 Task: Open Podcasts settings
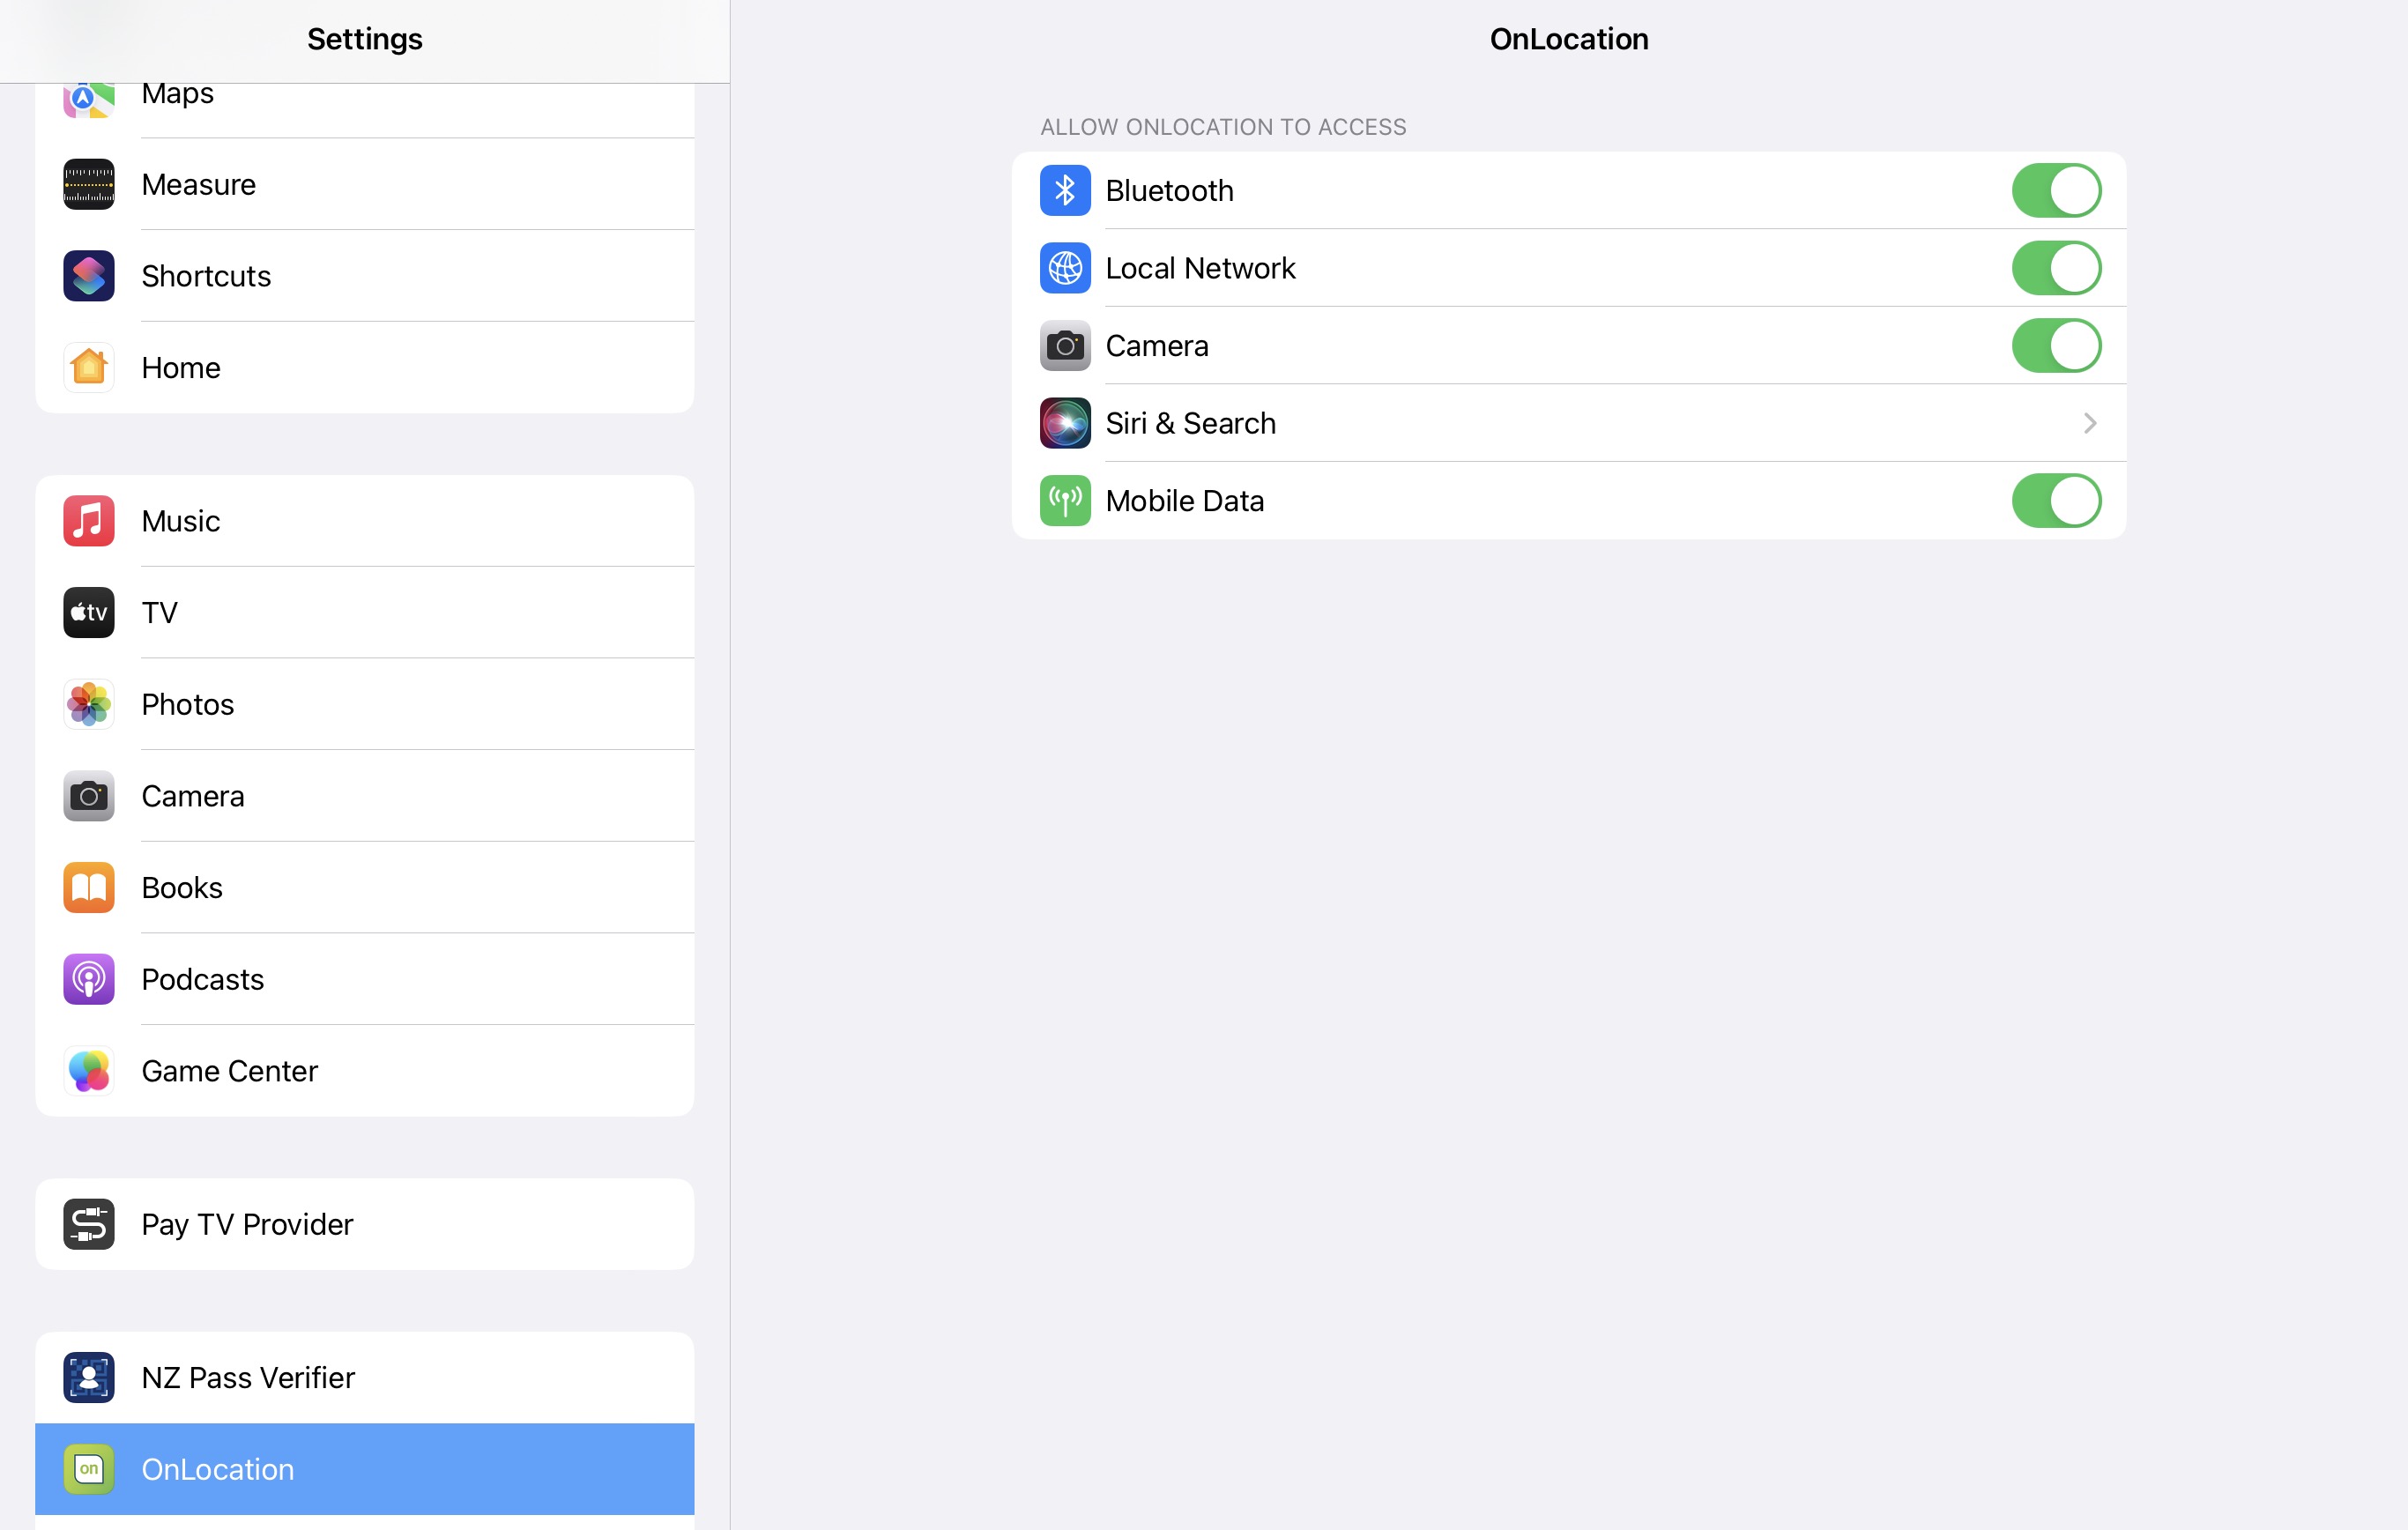click(x=364, y=979)
